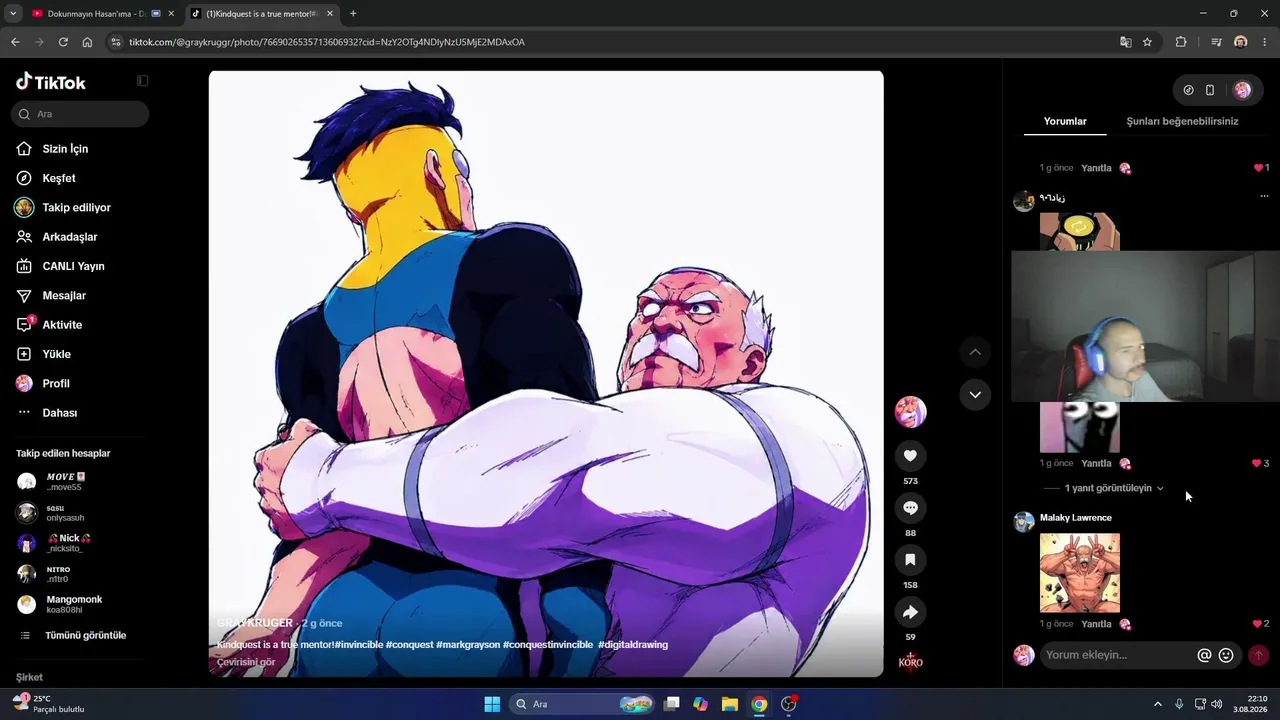The image size is (1280, 720).
Task: Open the taskbar weather widget
Action: pyautogui.click(x=48, y=704)
